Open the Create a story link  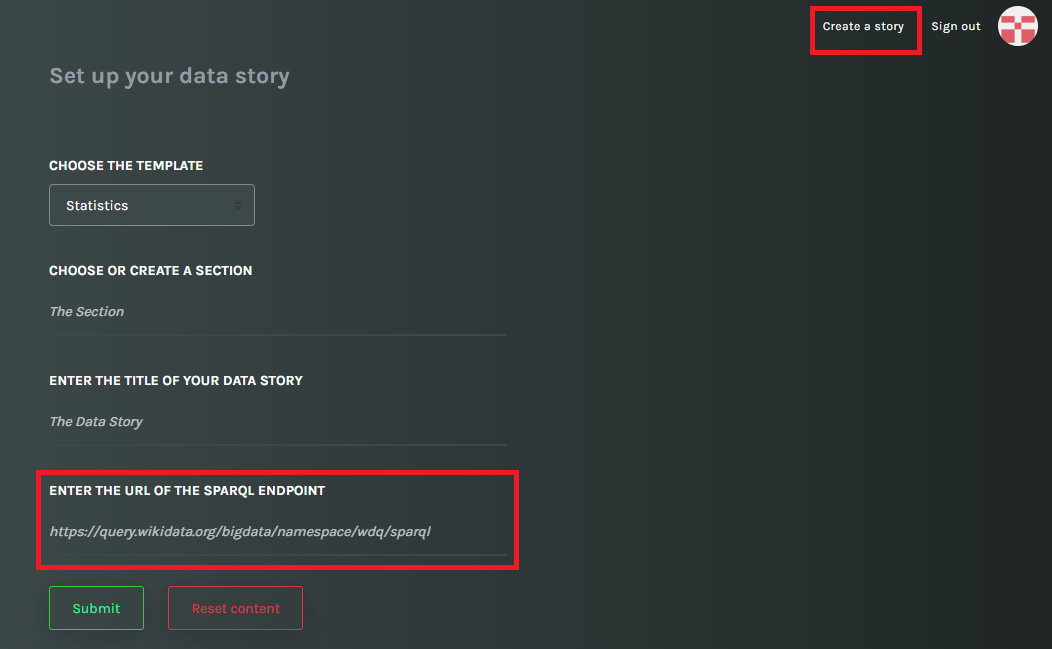(x=863, y=26)
